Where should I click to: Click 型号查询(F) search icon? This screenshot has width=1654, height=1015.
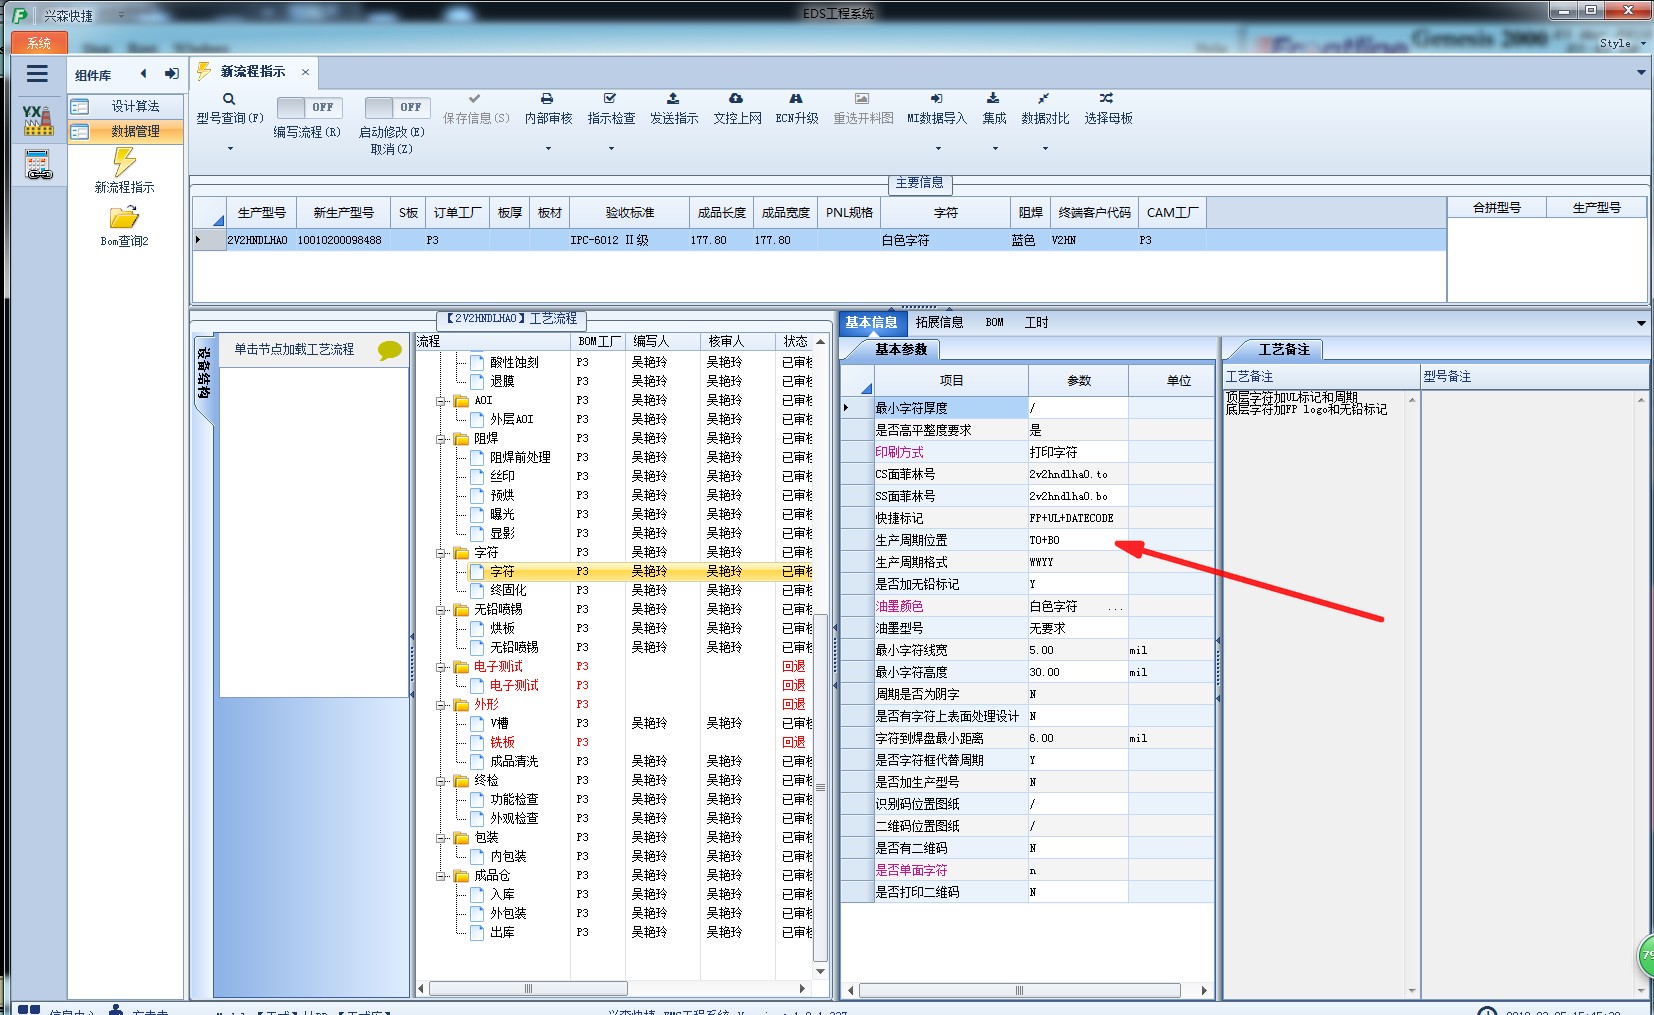(229, 99)
